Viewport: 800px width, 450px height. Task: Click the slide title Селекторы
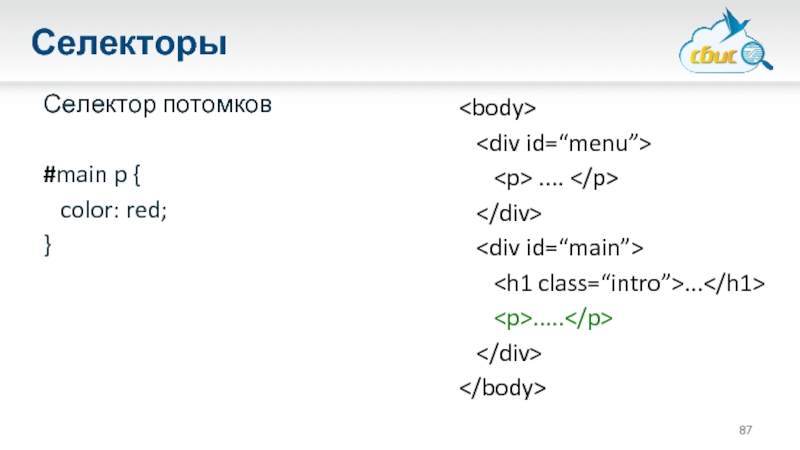pos(127,44)
